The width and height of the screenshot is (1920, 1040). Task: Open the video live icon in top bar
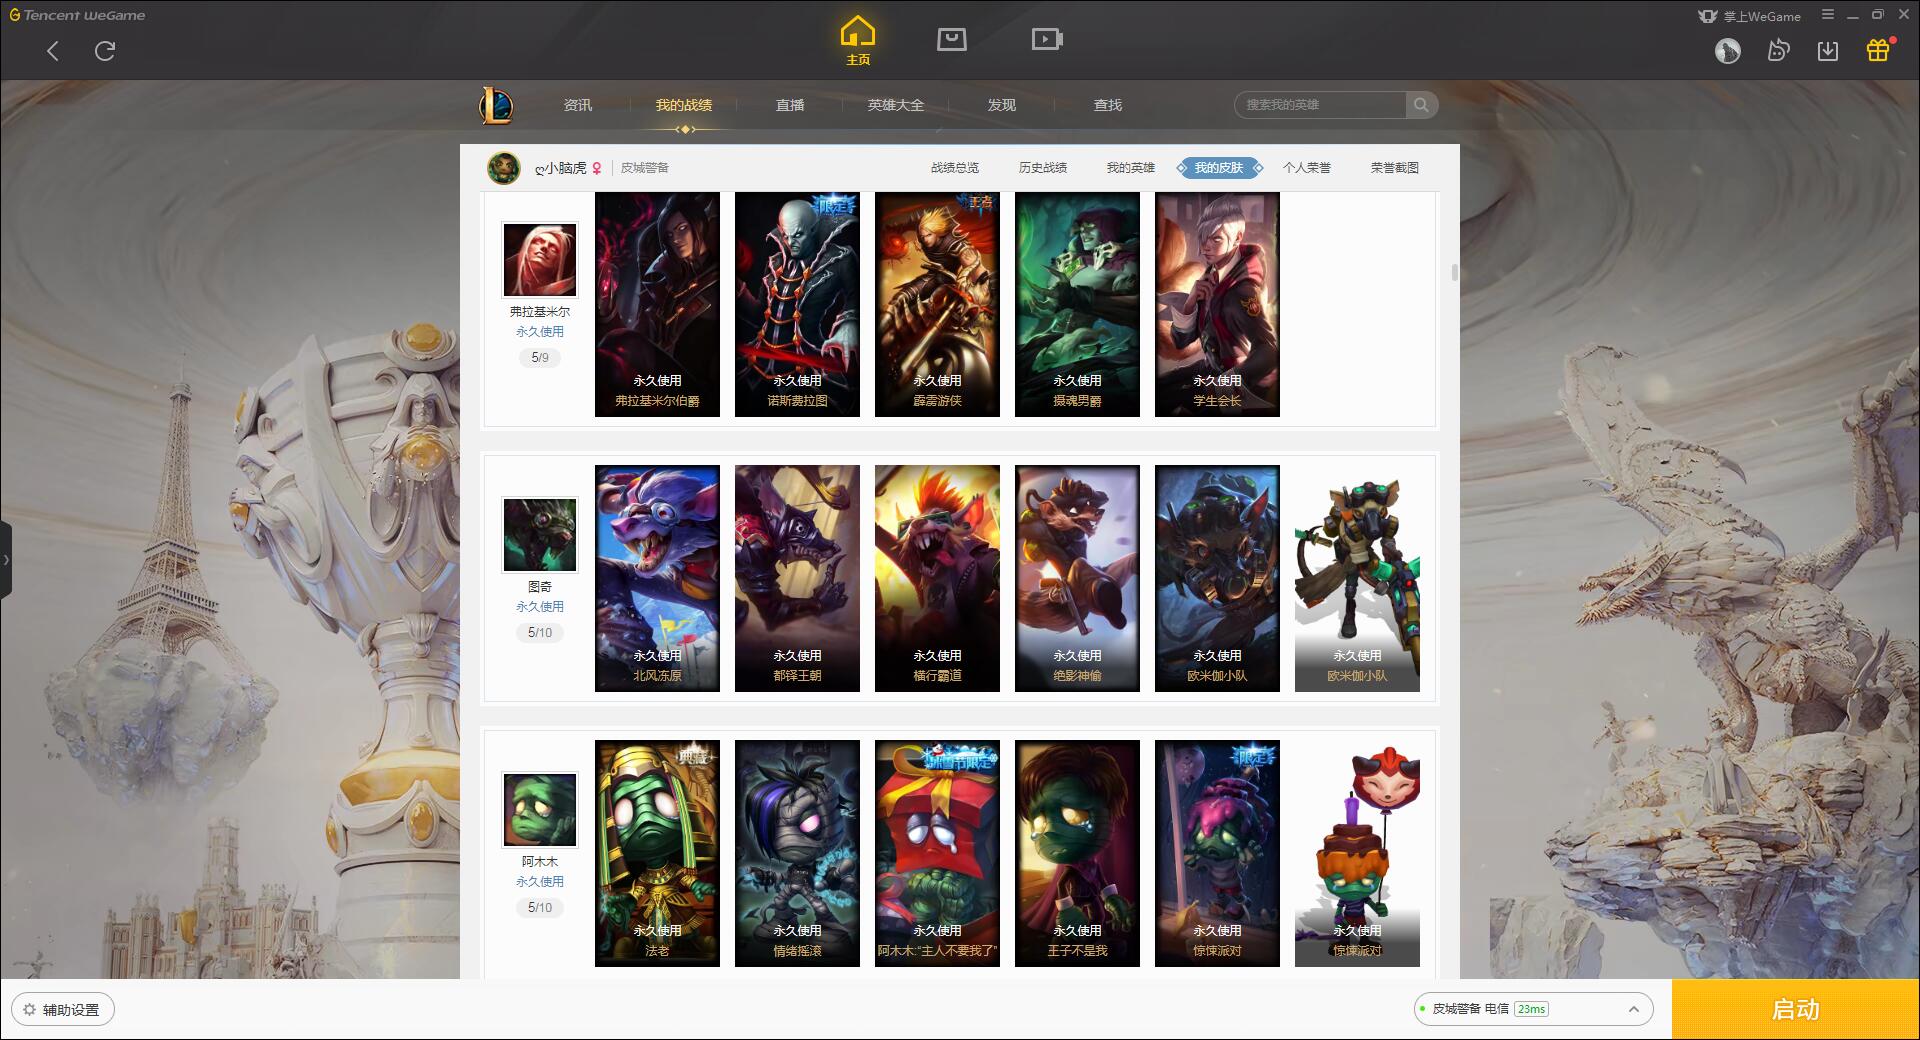click(x=1047, y=39)
